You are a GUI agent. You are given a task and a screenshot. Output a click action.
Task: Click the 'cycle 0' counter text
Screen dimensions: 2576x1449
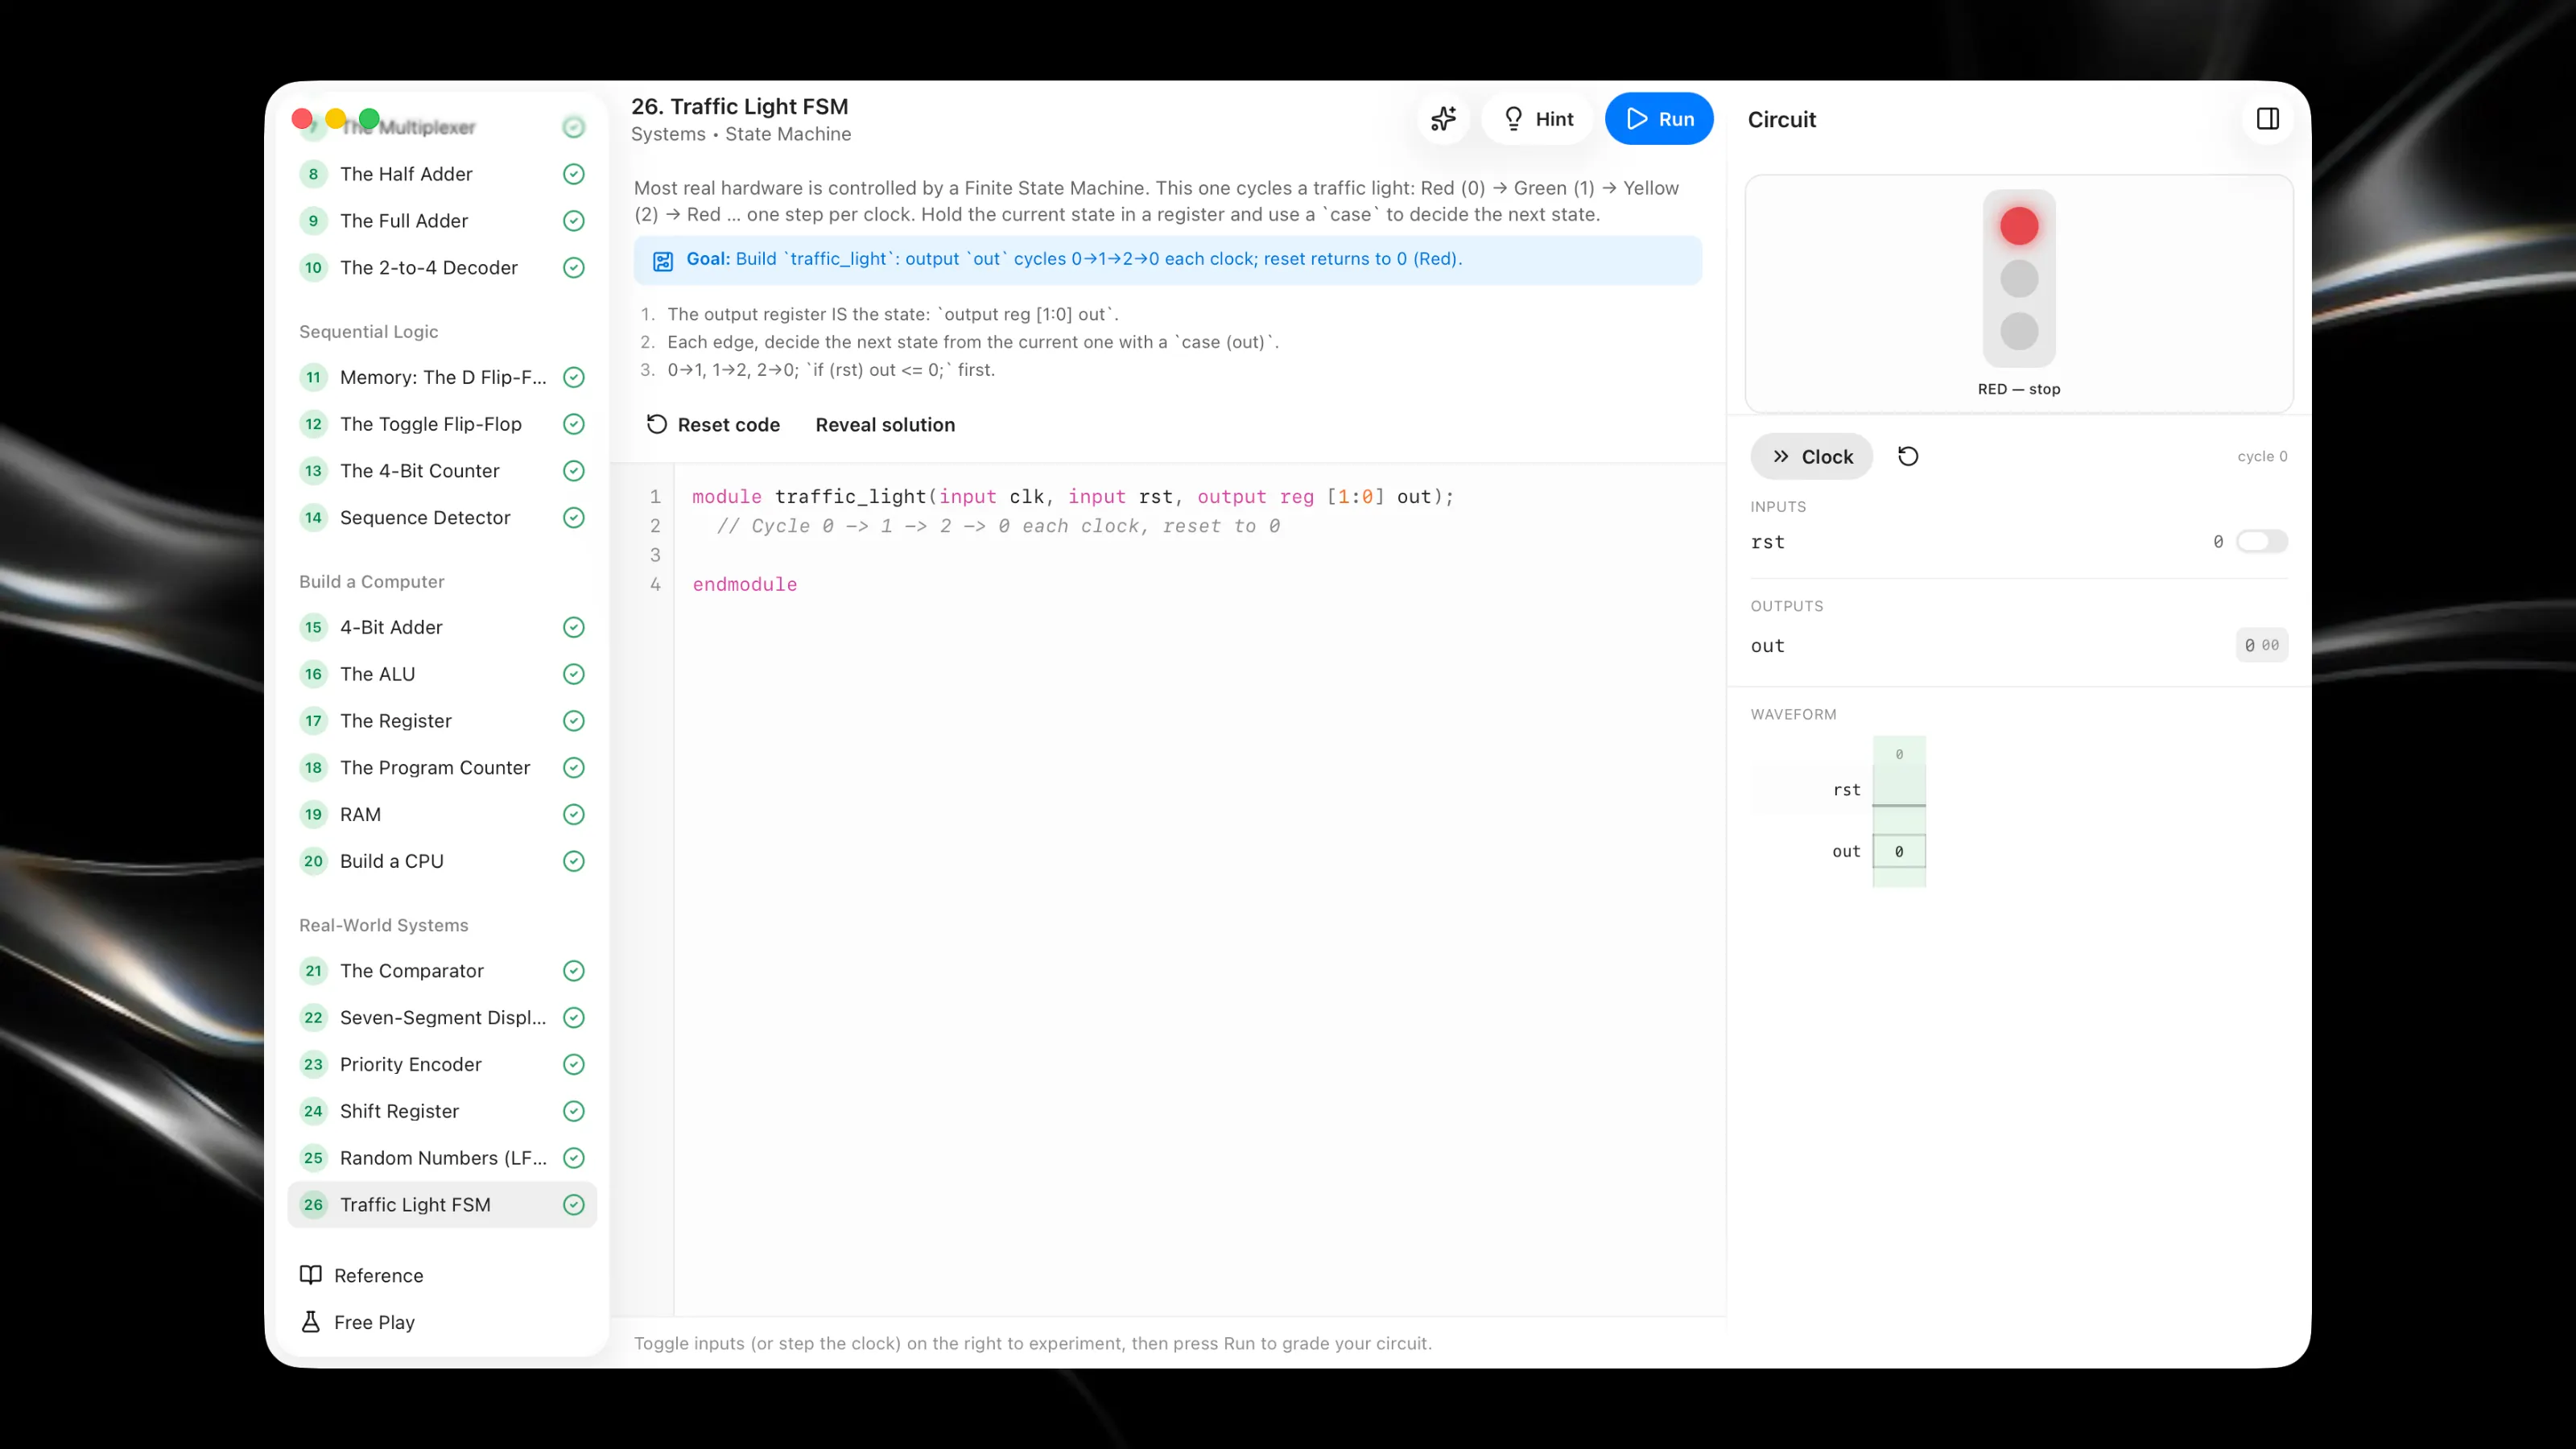[x=2262, y=456]
